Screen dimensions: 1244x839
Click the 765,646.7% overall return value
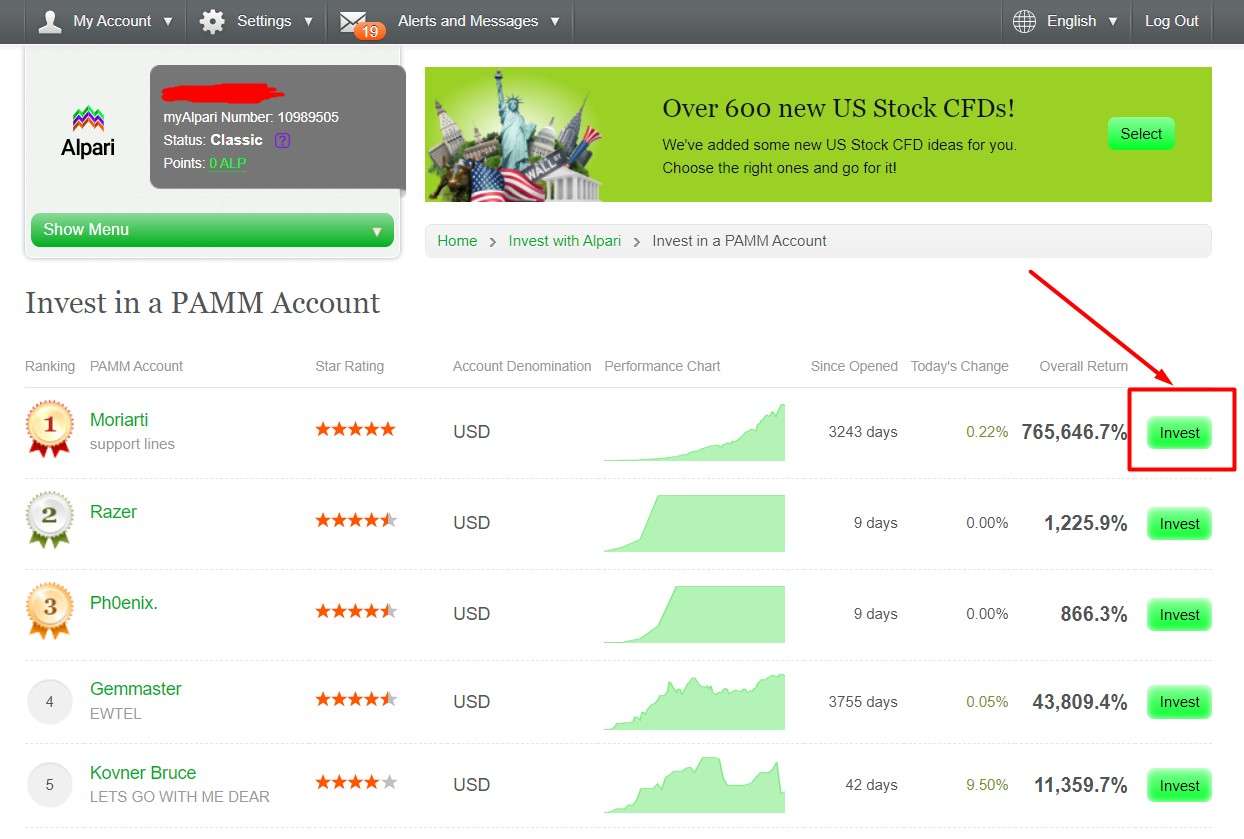click(x=1074, y=433)
